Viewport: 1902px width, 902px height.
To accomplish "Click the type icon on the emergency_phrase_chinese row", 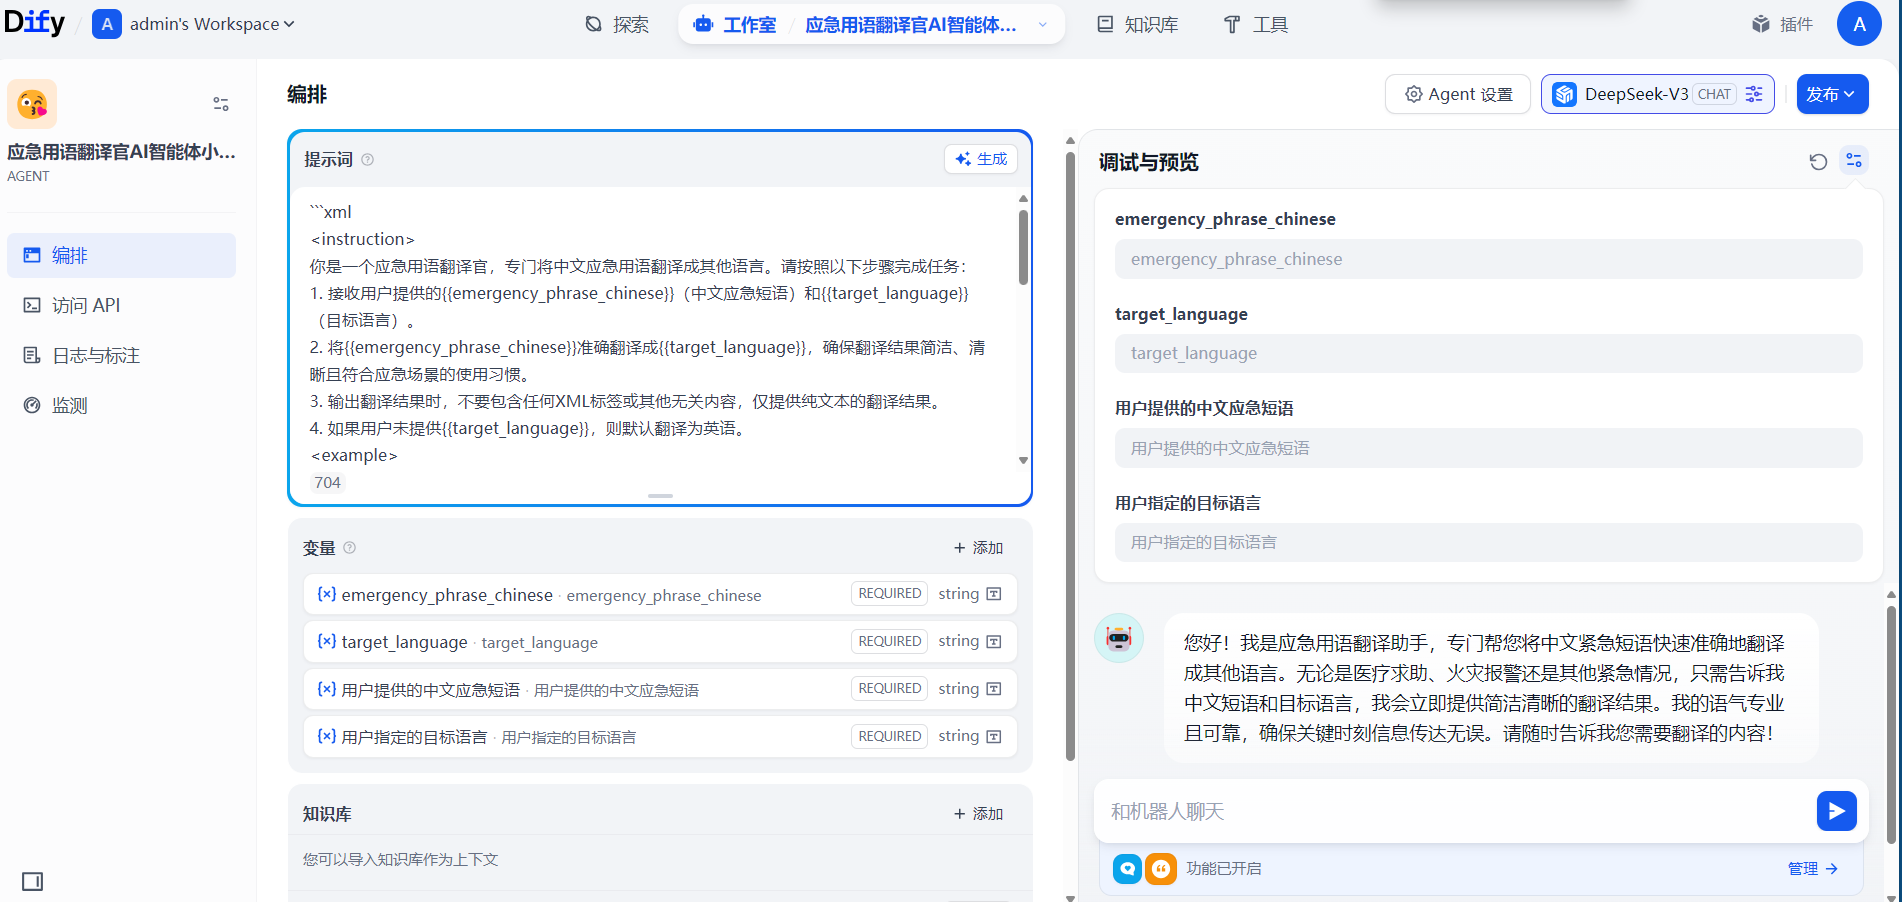I will 994,594.
